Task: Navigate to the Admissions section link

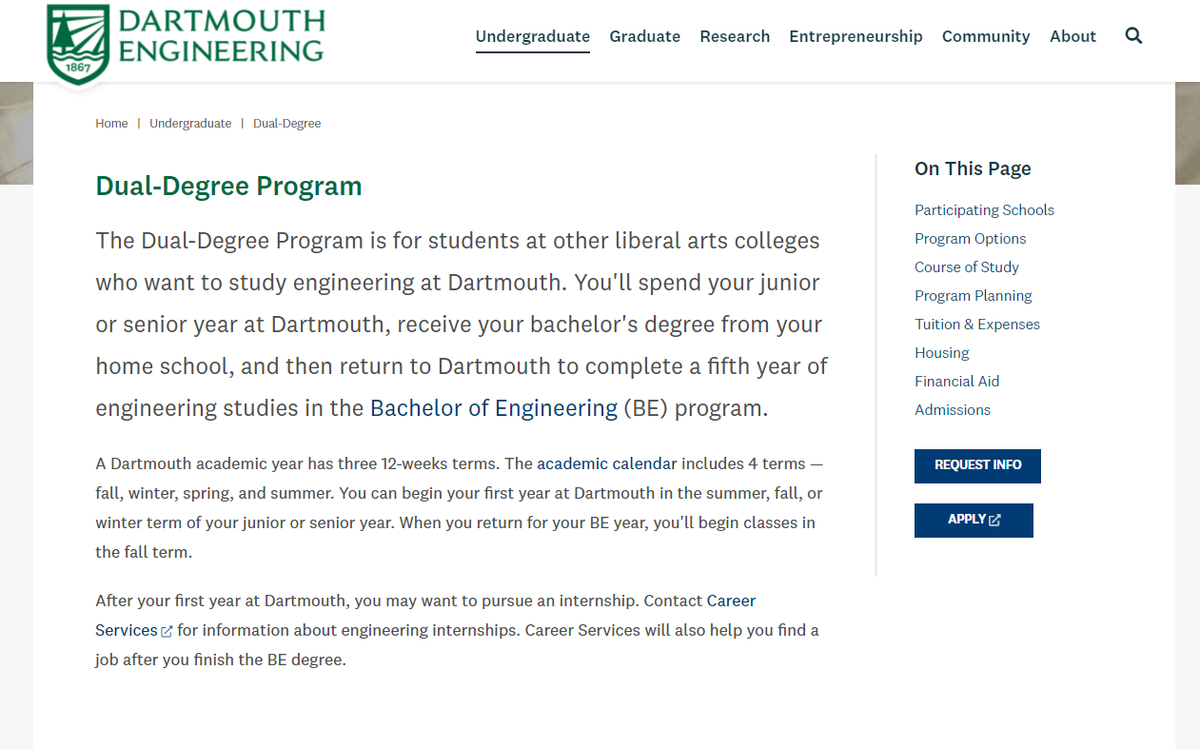Action: (x=952, y=410)
